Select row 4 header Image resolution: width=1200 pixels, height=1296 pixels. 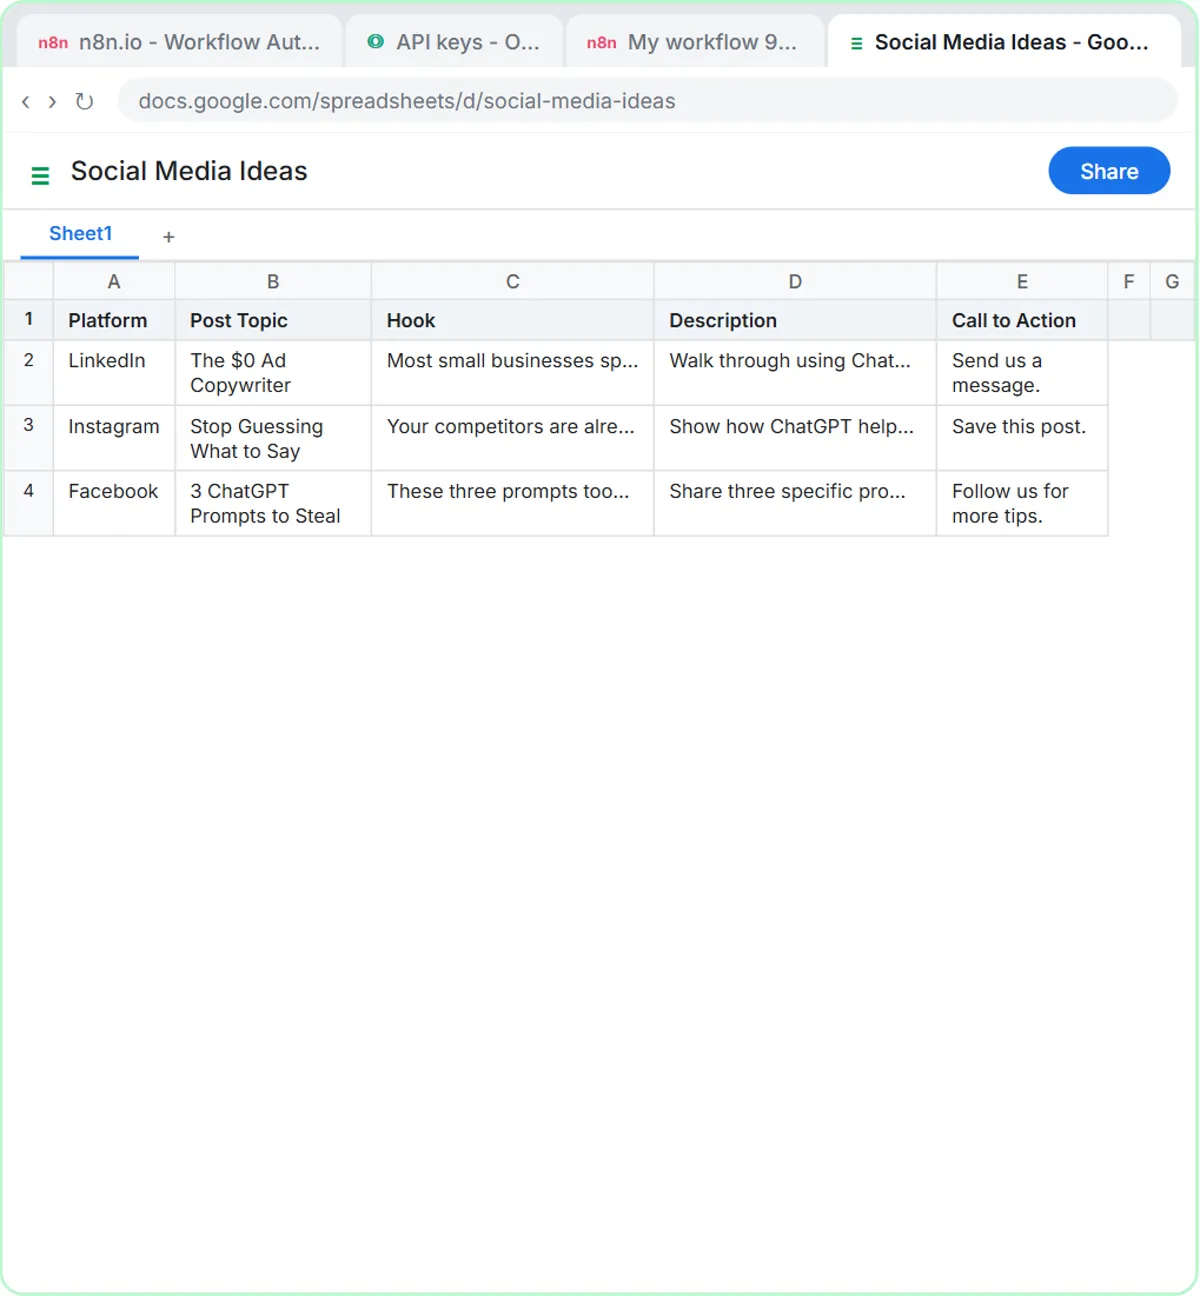click(29, 503)
